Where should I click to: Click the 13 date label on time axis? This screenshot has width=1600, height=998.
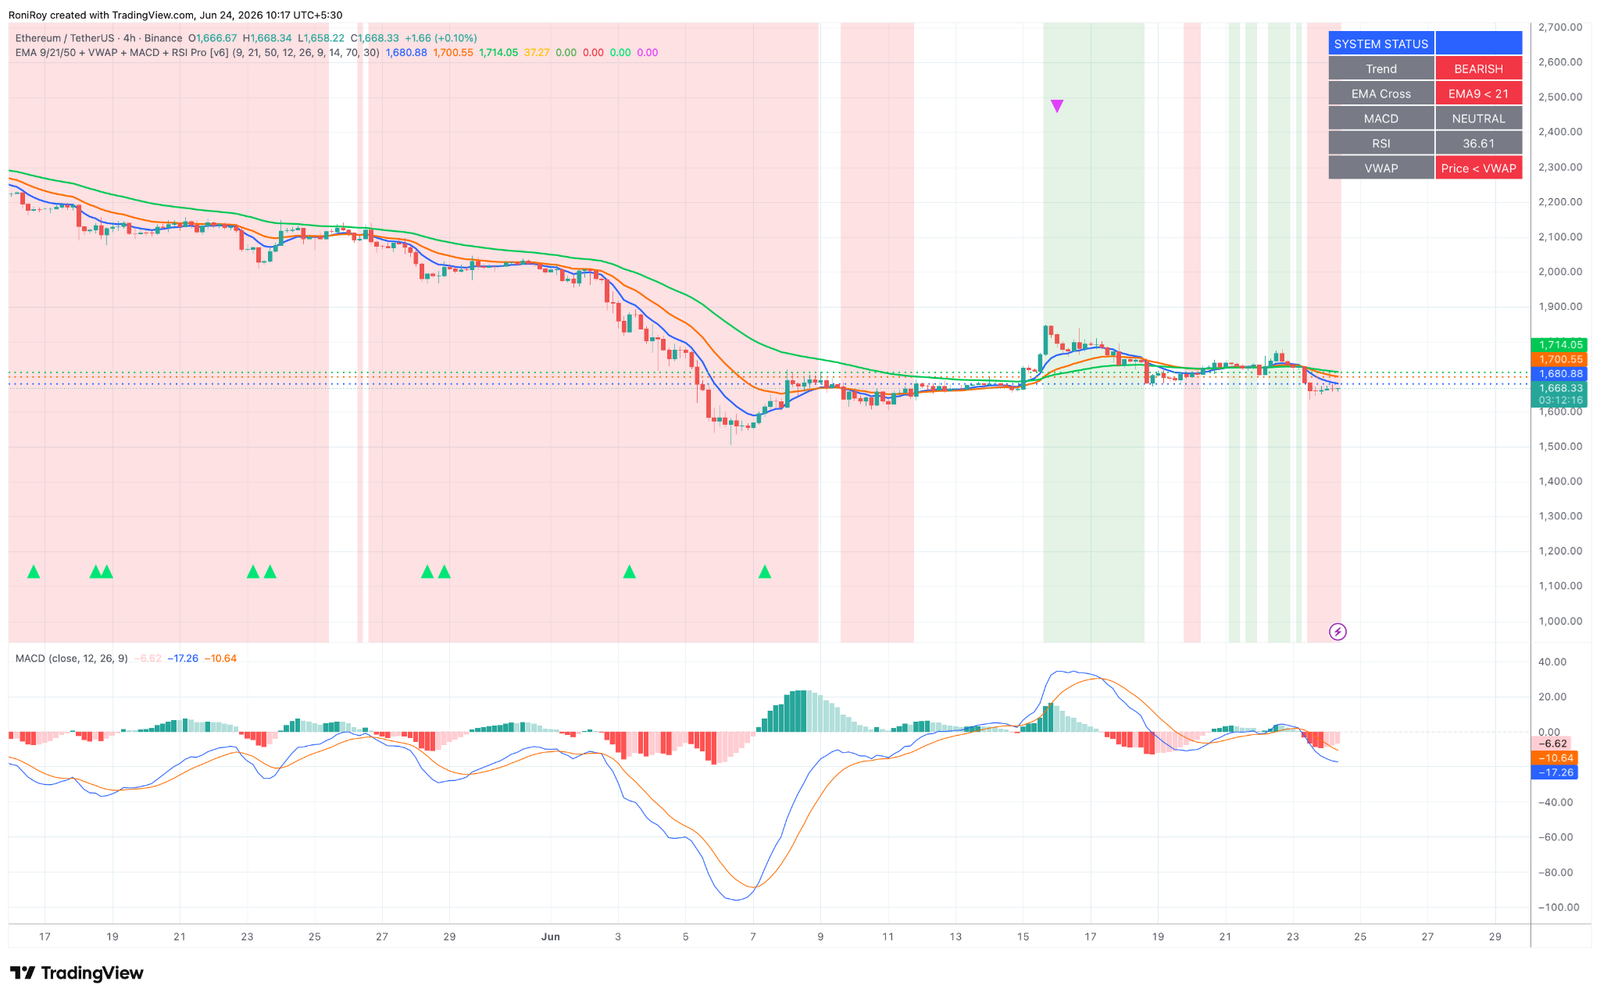956,937
